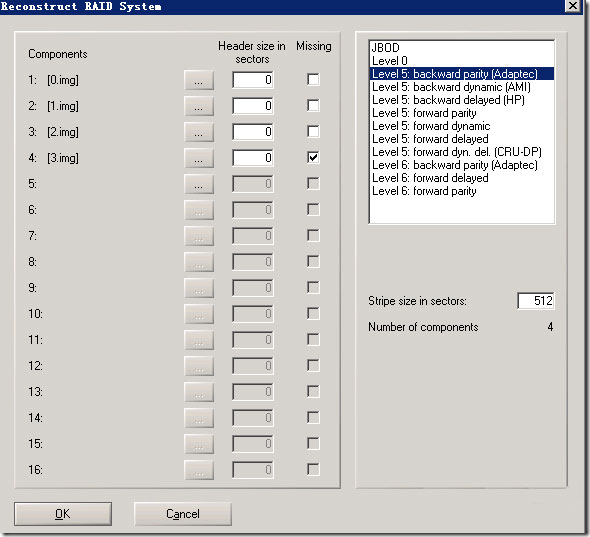Browse for component 5 file
This screenshot has height=537, width=590.
pyautogui.click(x=199, y=184)
